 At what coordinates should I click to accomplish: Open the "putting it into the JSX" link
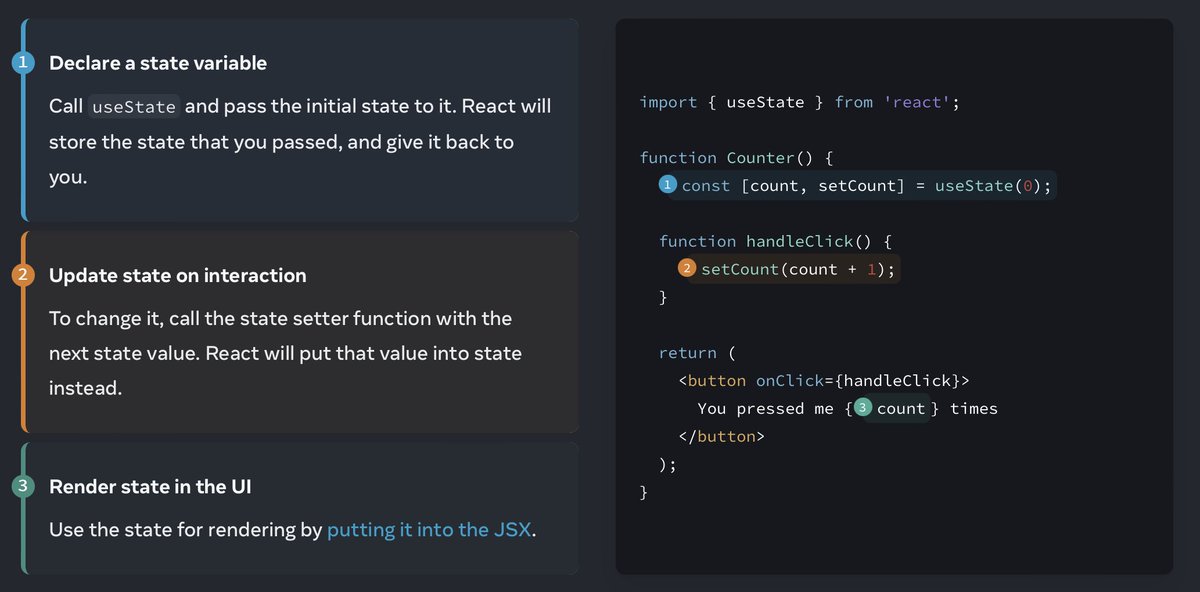click(x=430, y=530)
